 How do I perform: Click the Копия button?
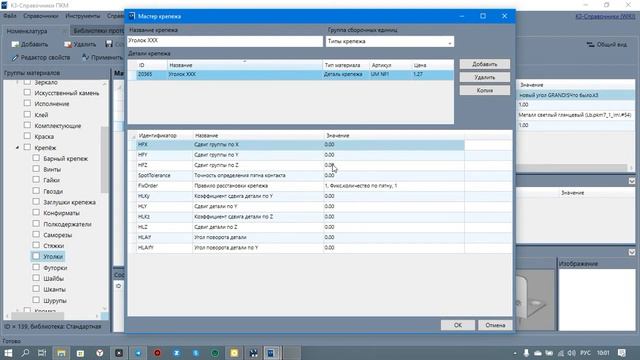[484, 90]
